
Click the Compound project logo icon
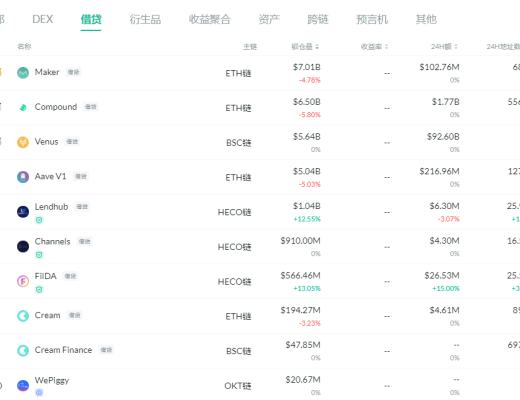pos(23,107)
